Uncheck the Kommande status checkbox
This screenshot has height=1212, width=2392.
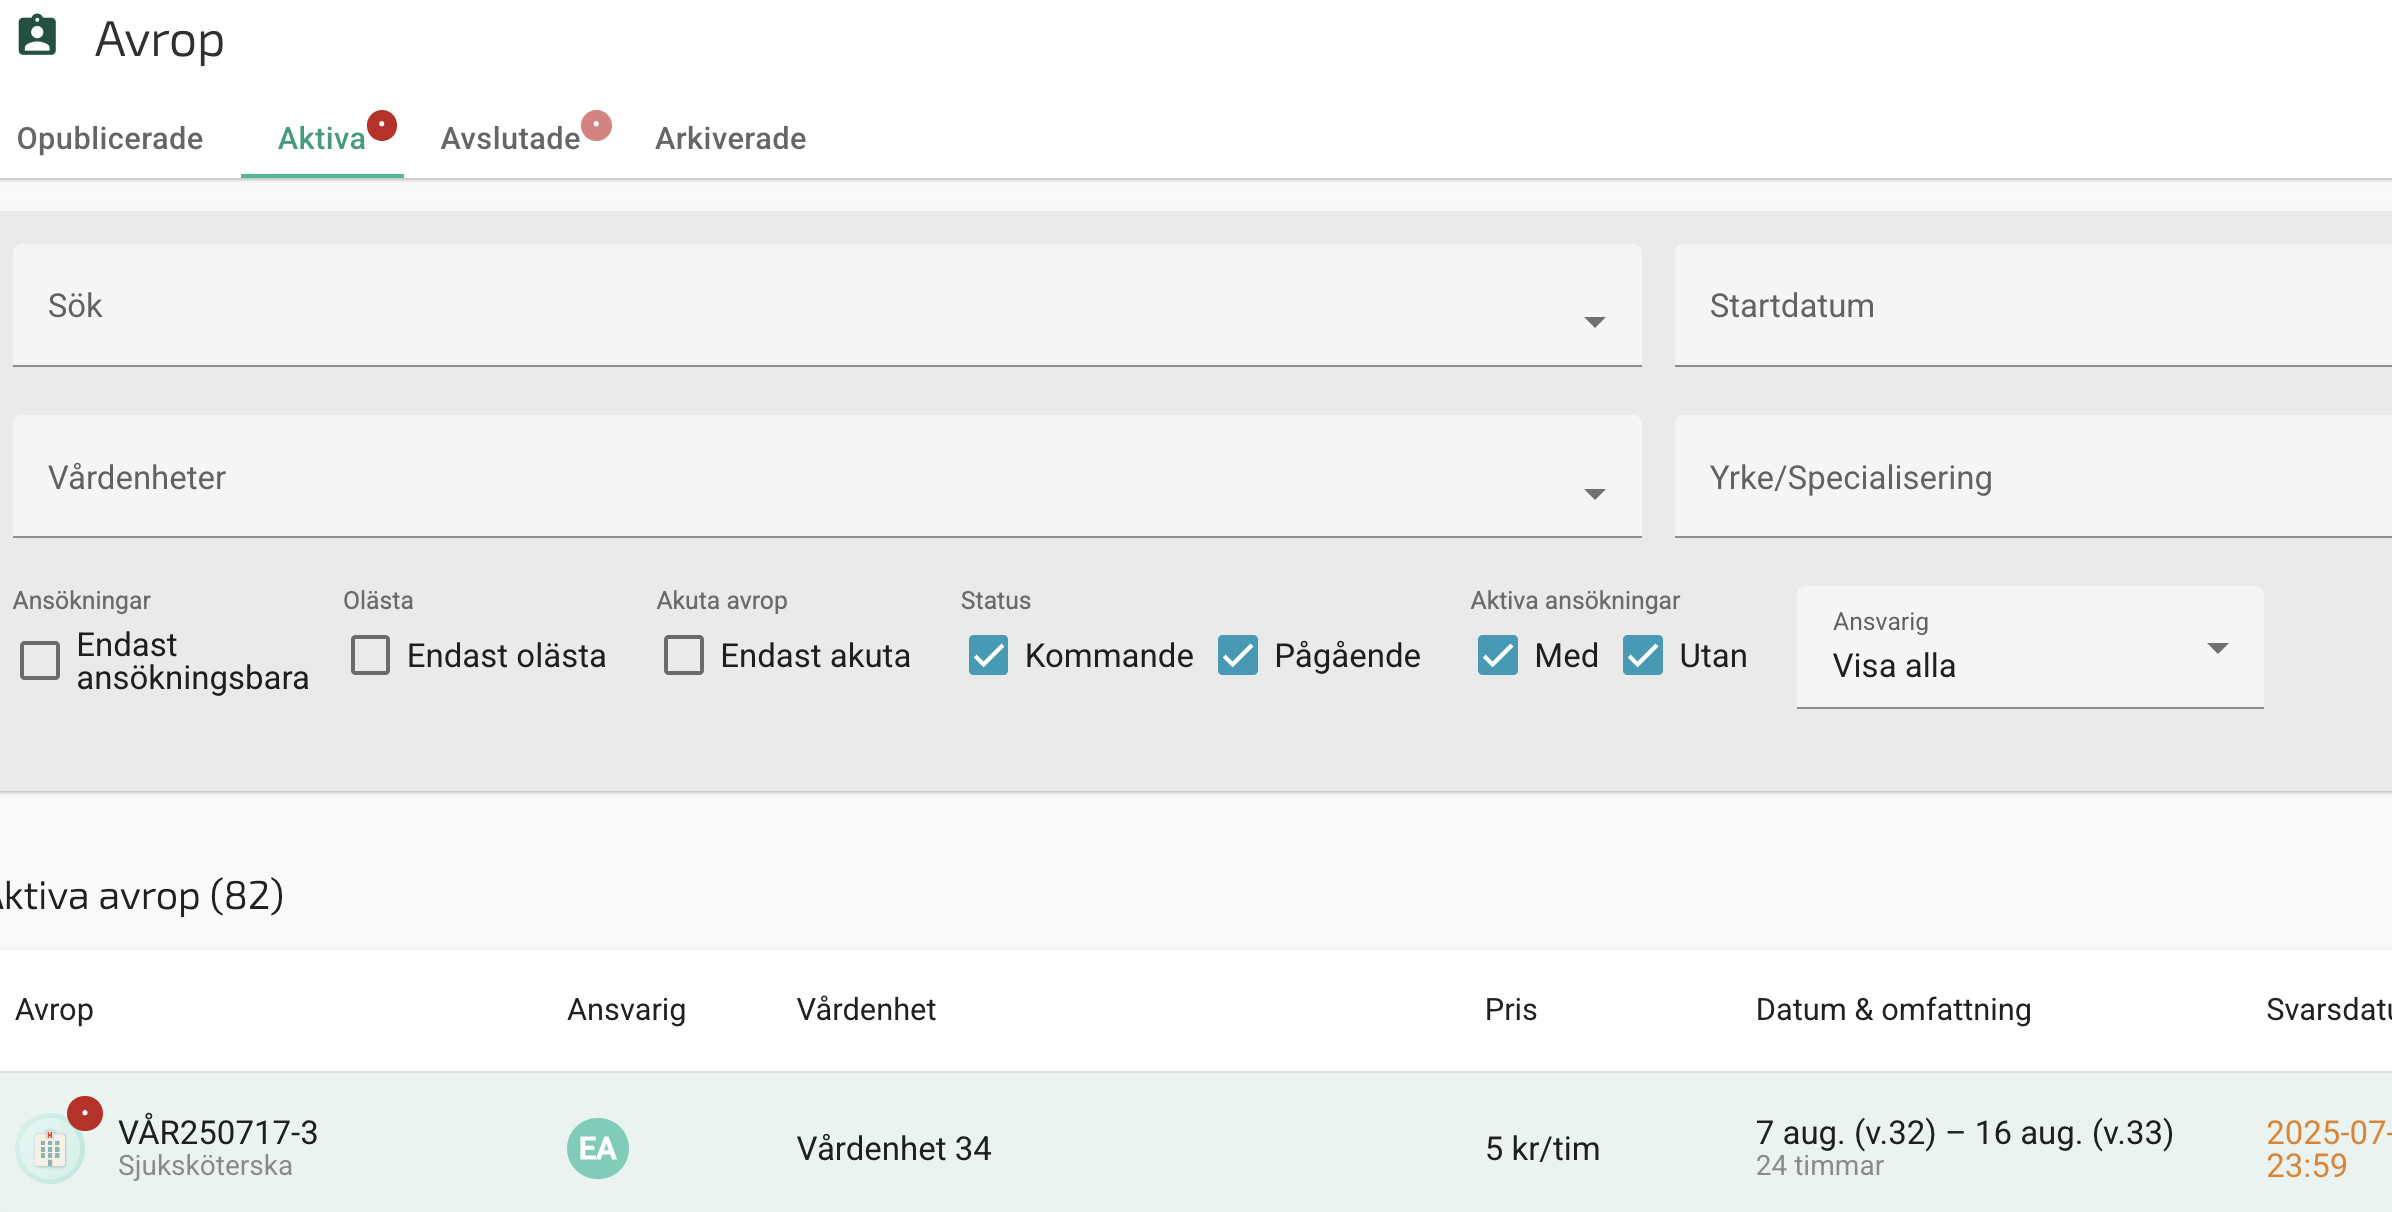(988, 656)
